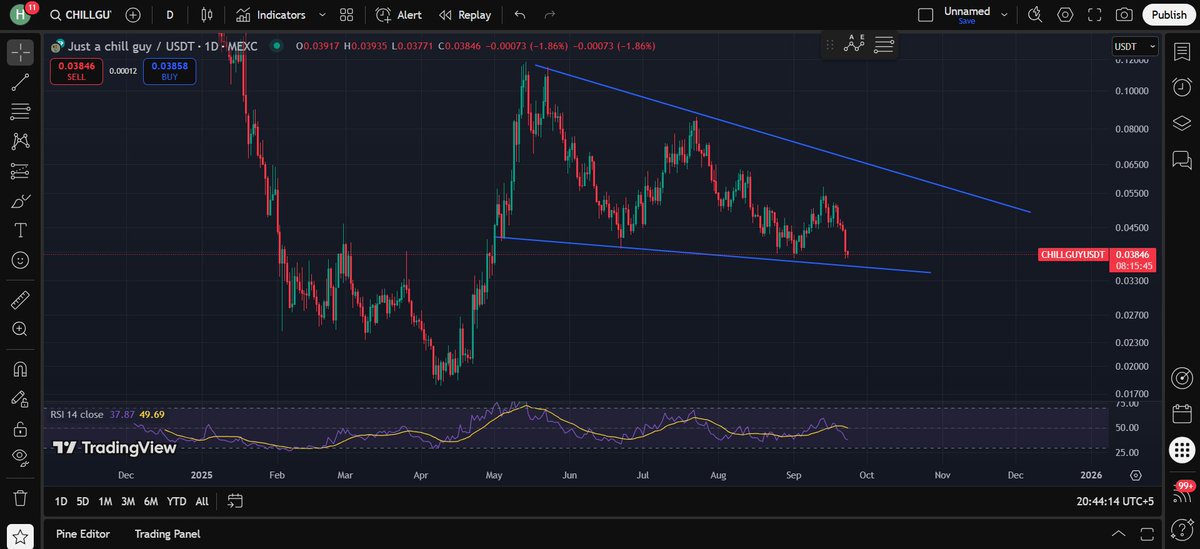The height and width of the screenshot is (549, 1200).
Task: Click the blue Save layout link
Action: pos(966,21)
